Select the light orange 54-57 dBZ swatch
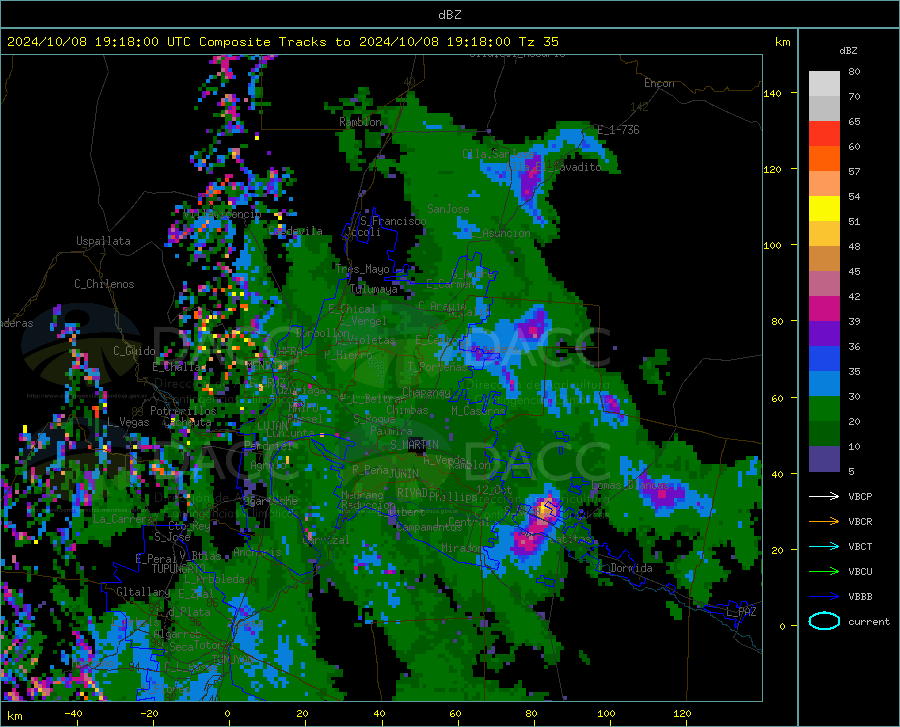Viewport: 900px width, 727px height. pos(824,184)
